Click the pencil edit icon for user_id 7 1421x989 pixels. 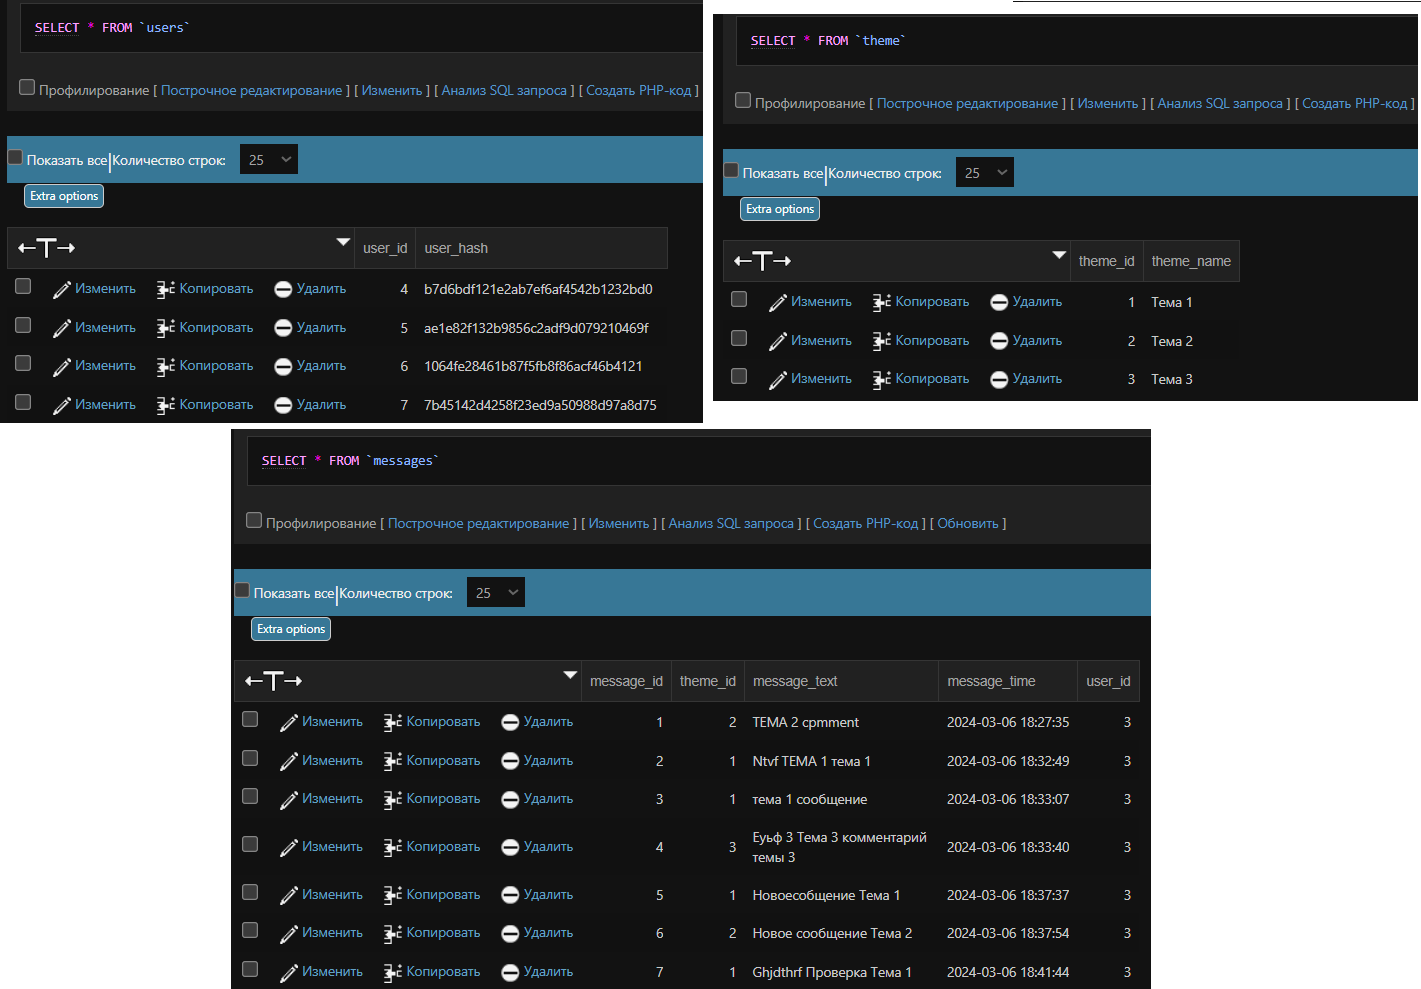click(62, 405)
